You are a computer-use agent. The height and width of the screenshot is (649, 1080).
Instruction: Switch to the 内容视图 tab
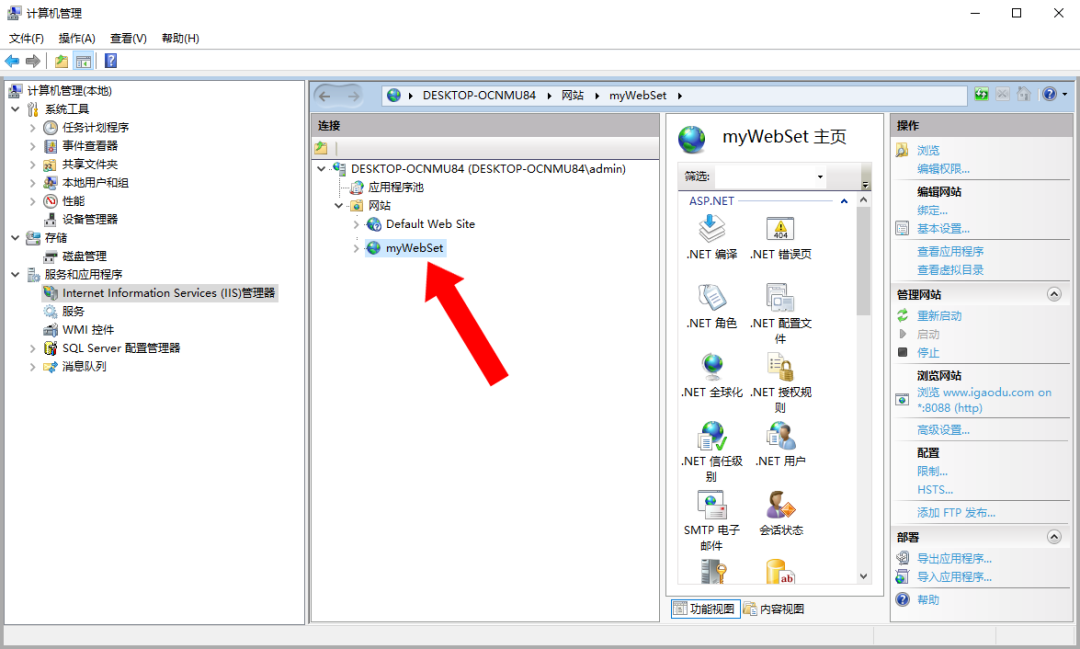tap(775, 609)
